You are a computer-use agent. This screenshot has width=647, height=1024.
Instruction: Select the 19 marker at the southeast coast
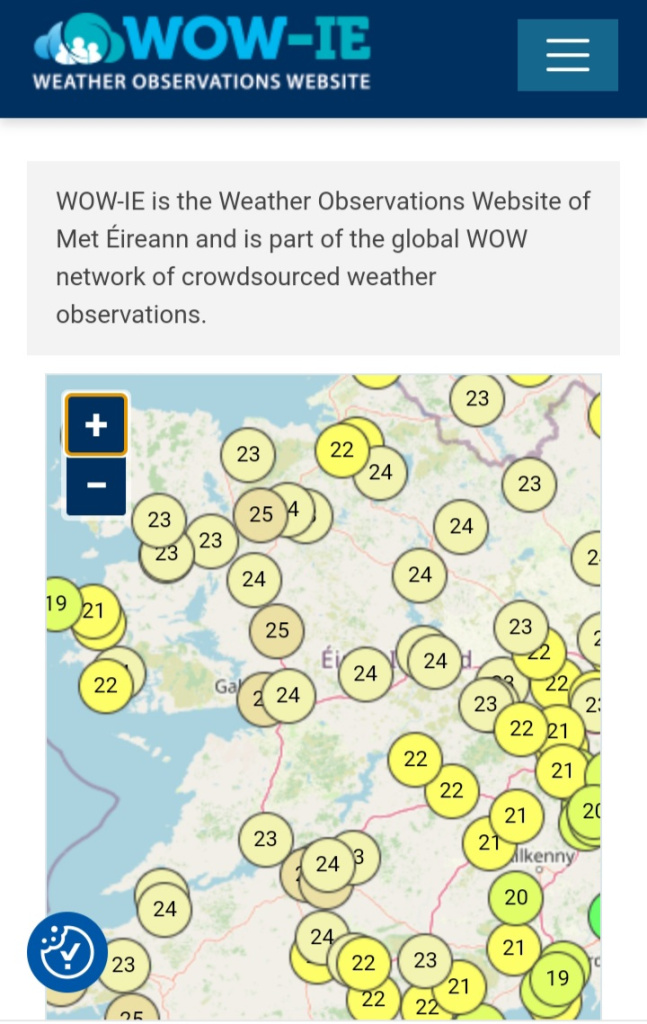point(557,978)
